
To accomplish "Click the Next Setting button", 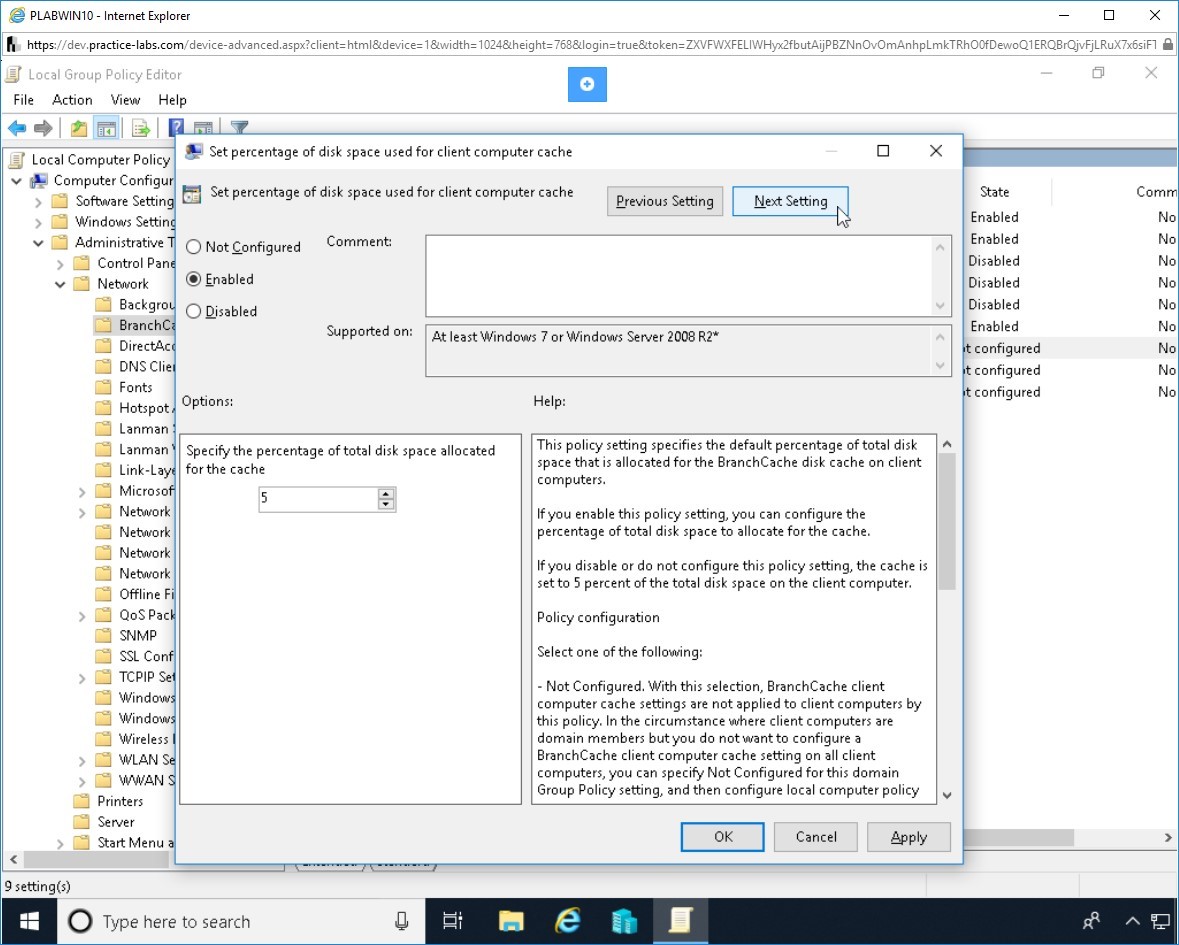I will click(x=790, y=201).
